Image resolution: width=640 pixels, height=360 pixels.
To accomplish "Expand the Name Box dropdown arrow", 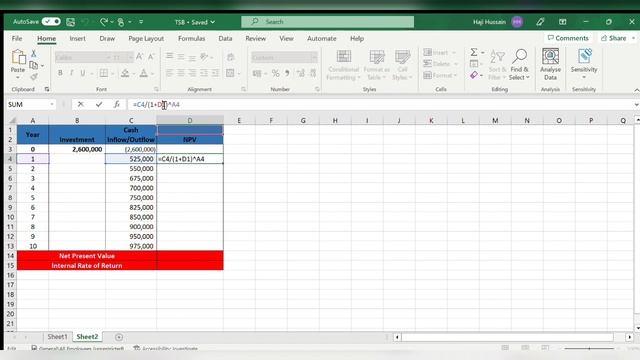I will 52,104.
